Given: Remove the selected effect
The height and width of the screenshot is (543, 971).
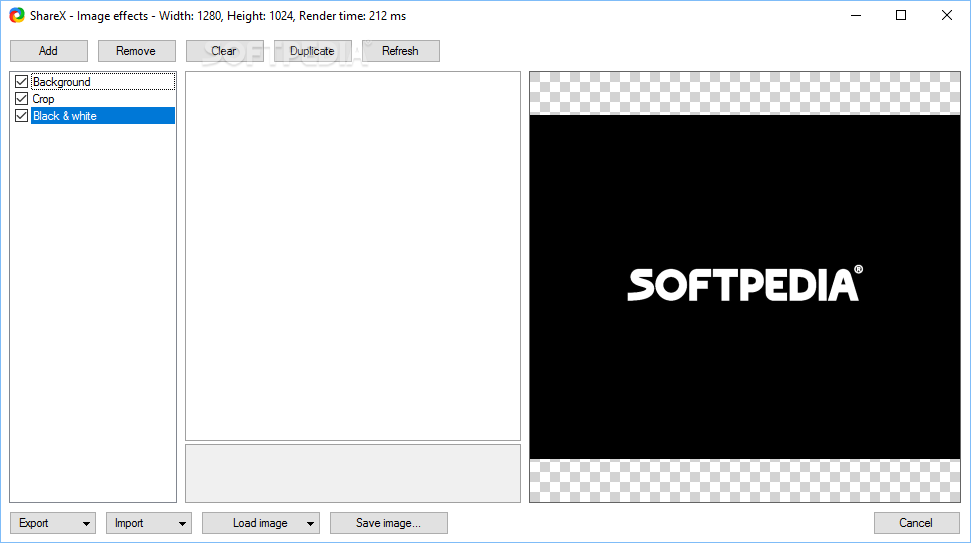Looking at the screenshot, I should [x=136, y=51].
